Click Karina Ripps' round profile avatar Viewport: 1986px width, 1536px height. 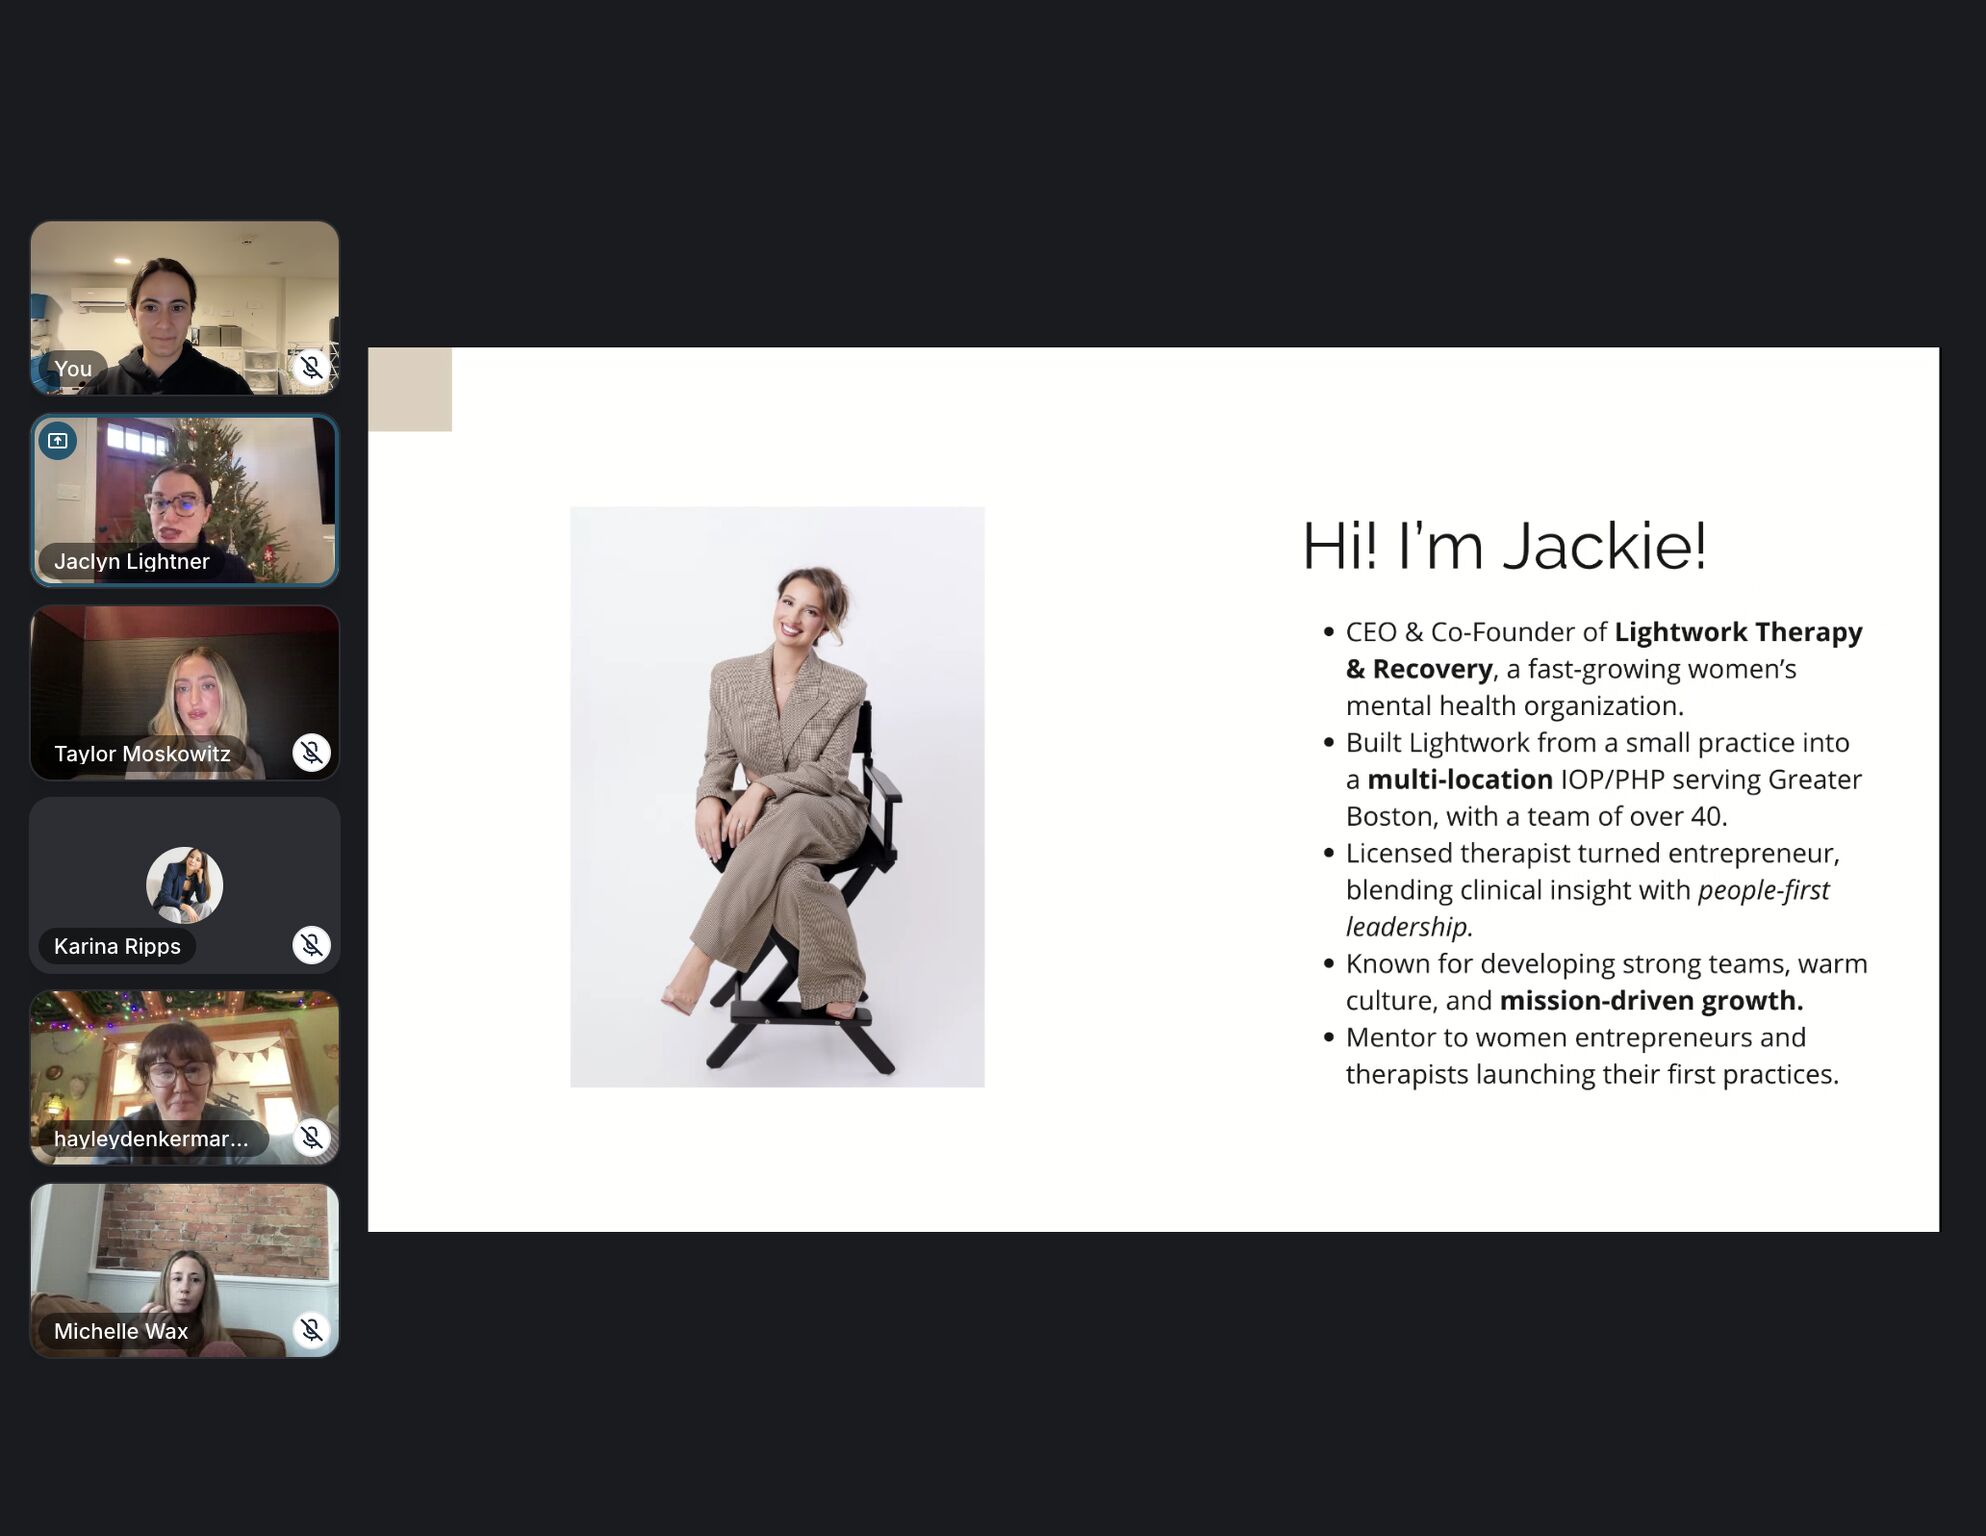click(184, 885)
